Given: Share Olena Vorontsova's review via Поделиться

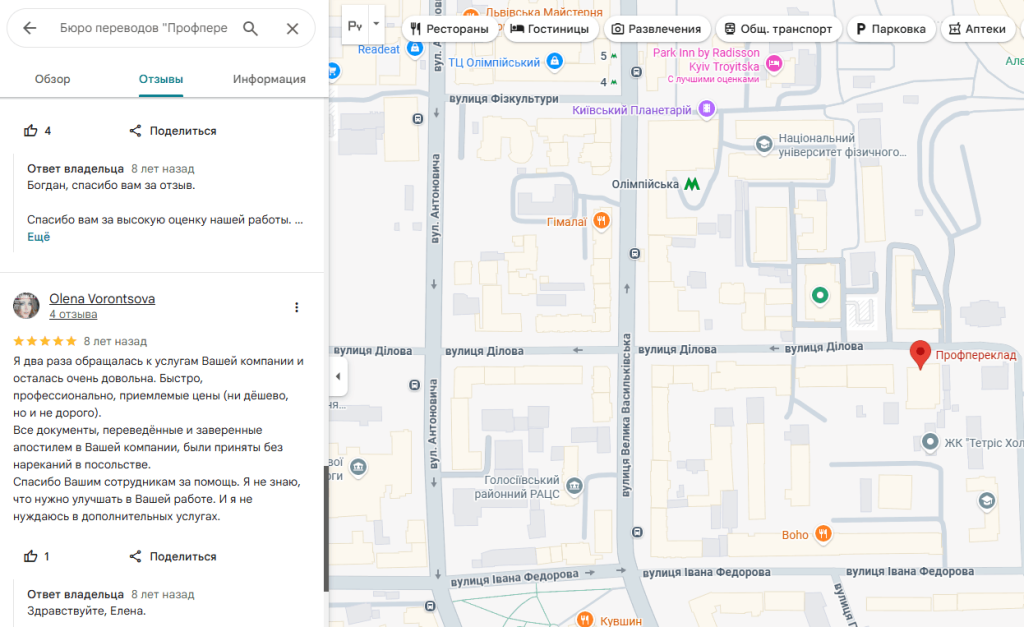Looking at the screenshot, I should point(172,556).
